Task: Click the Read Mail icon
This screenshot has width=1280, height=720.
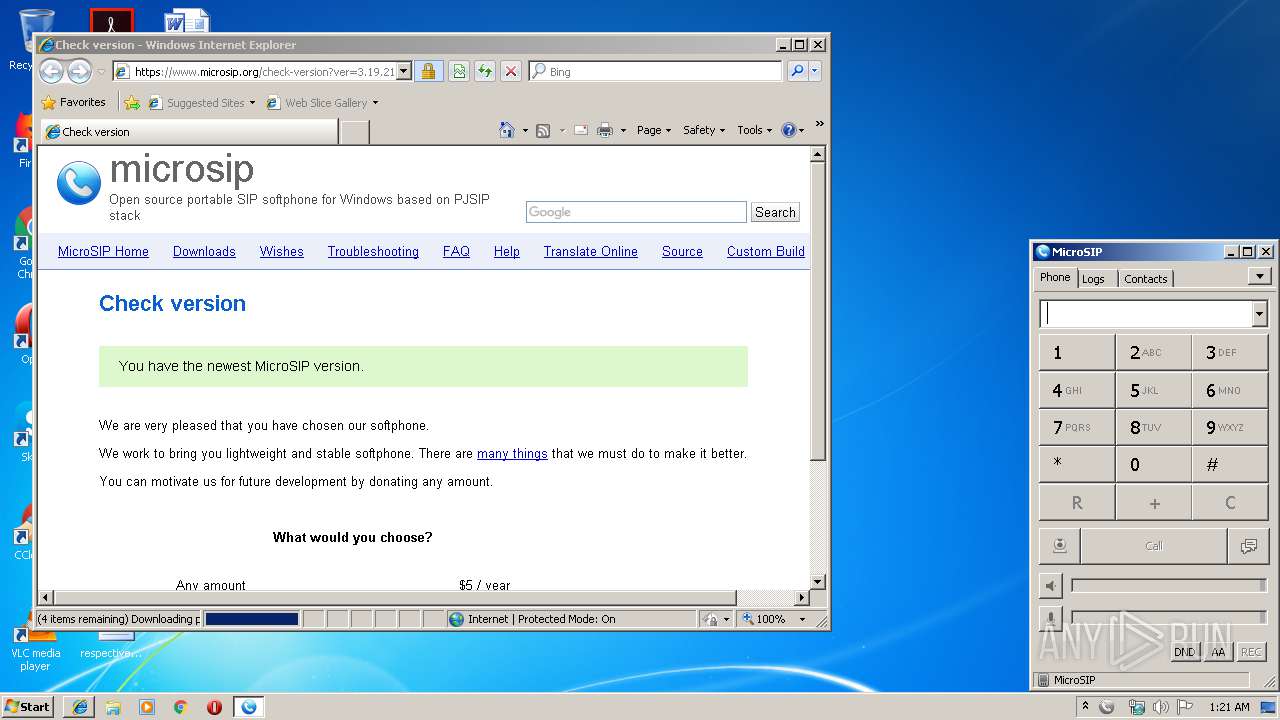Action: [581, 130]
